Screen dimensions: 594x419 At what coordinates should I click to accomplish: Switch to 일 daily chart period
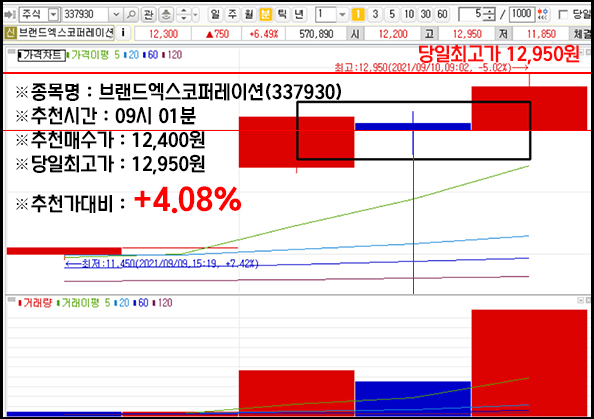click(x=215, y=15)
